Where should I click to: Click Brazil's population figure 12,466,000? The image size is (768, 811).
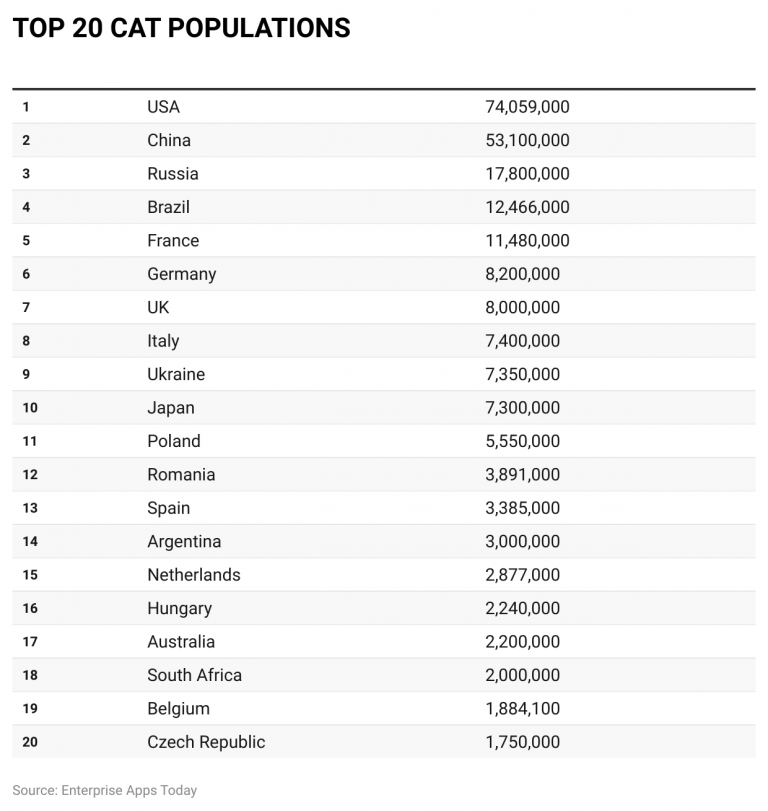pos(527,207)
